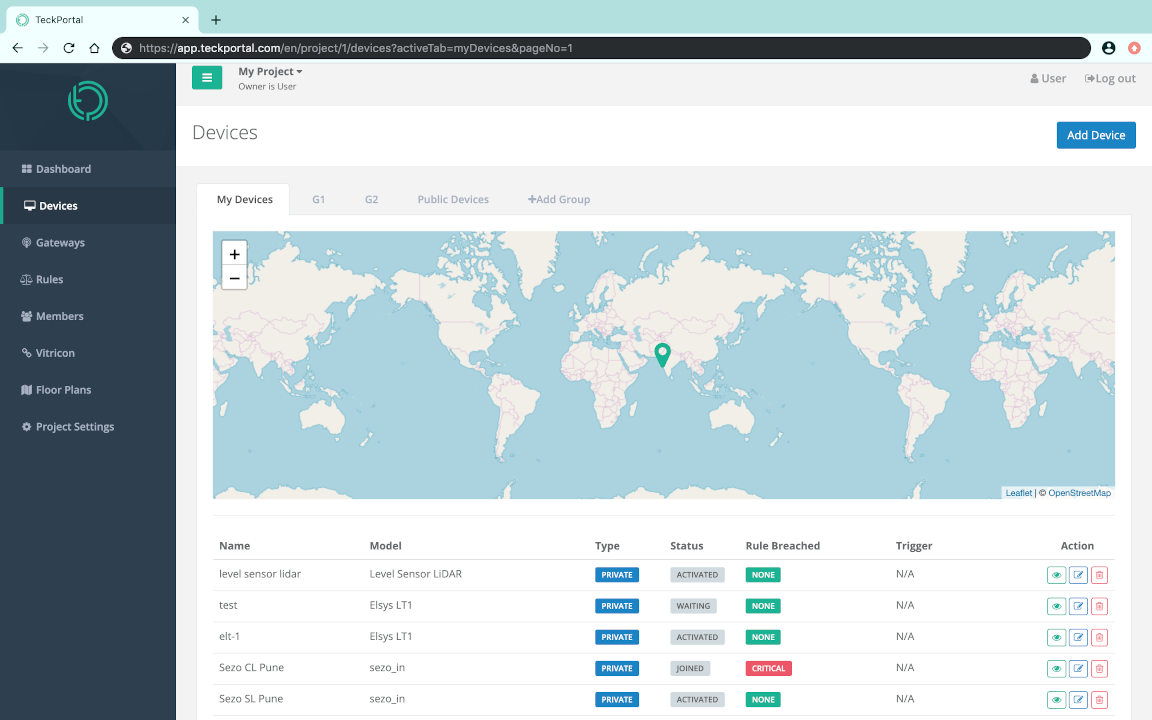View the test device details

(x=1056, y=606)
